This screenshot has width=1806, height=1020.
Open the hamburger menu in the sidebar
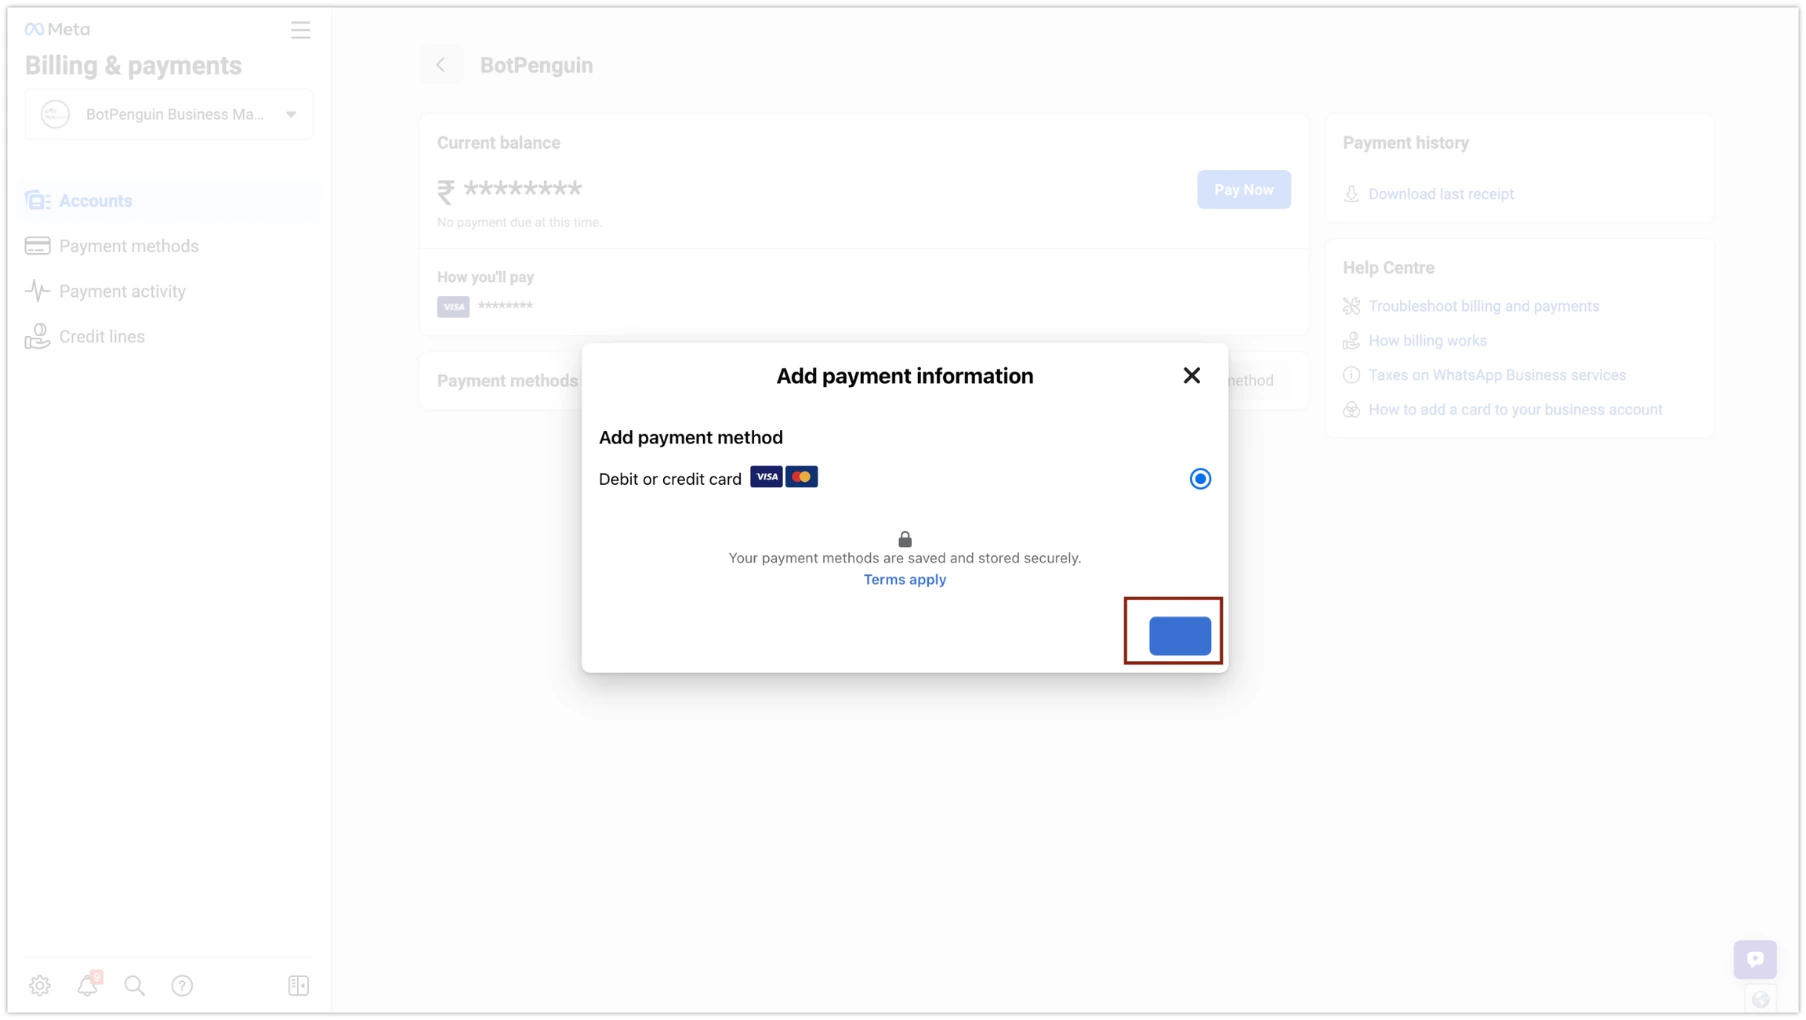[300, 30]
